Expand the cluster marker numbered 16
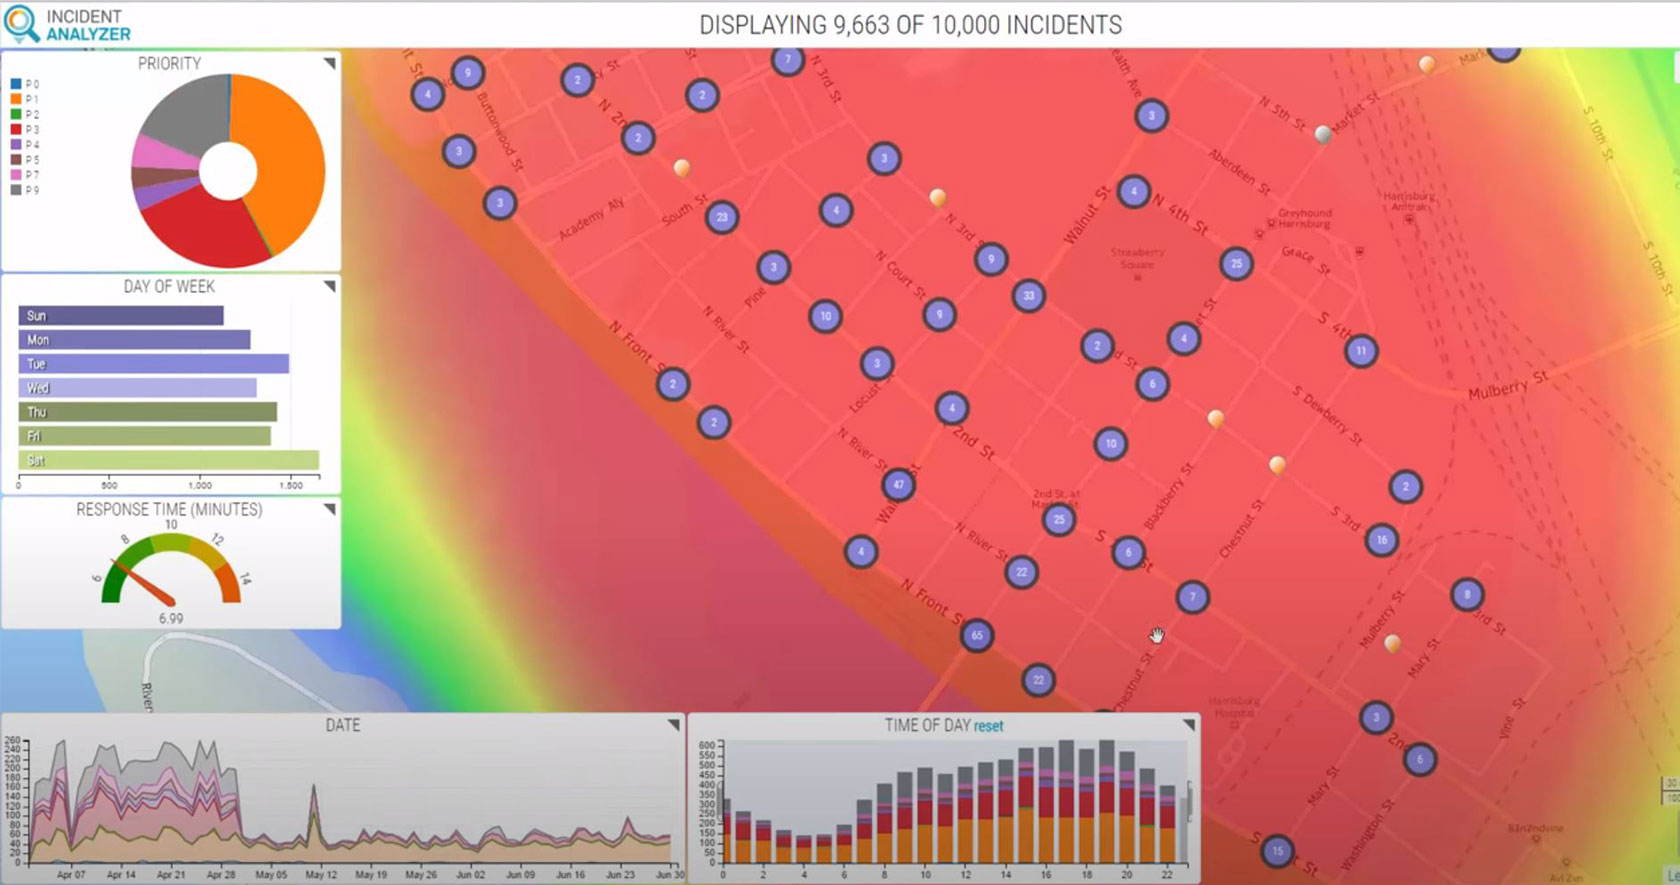This screenshot has width=1680, height=885. [1381, 540]
